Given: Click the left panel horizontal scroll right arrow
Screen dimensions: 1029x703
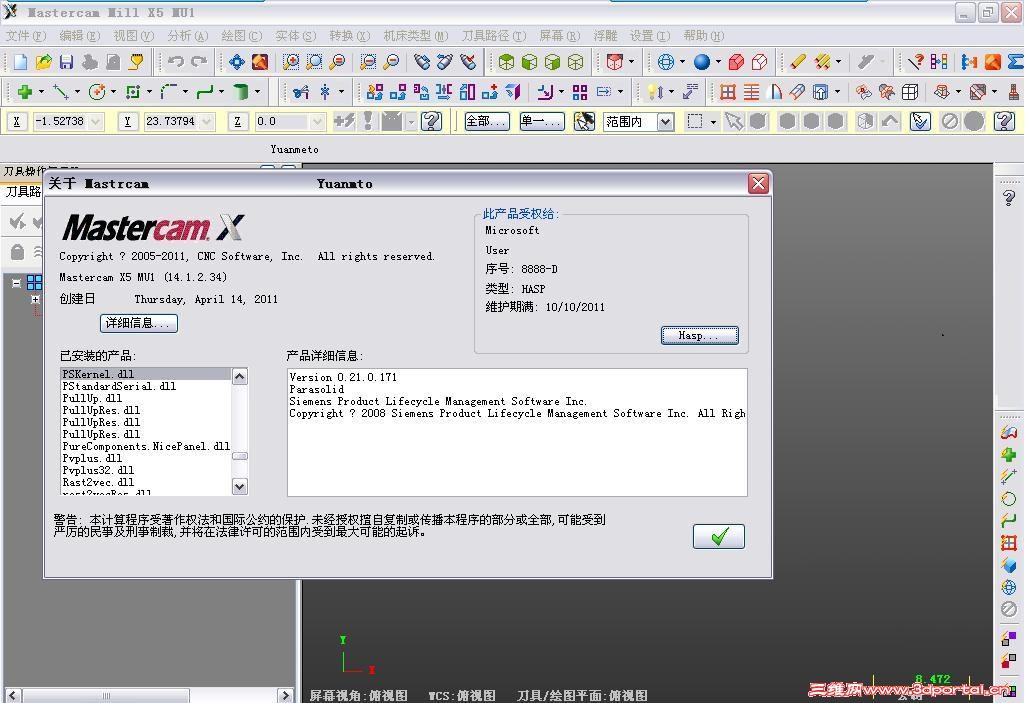Looking at the screenshot, I should (x=285, y=695).
